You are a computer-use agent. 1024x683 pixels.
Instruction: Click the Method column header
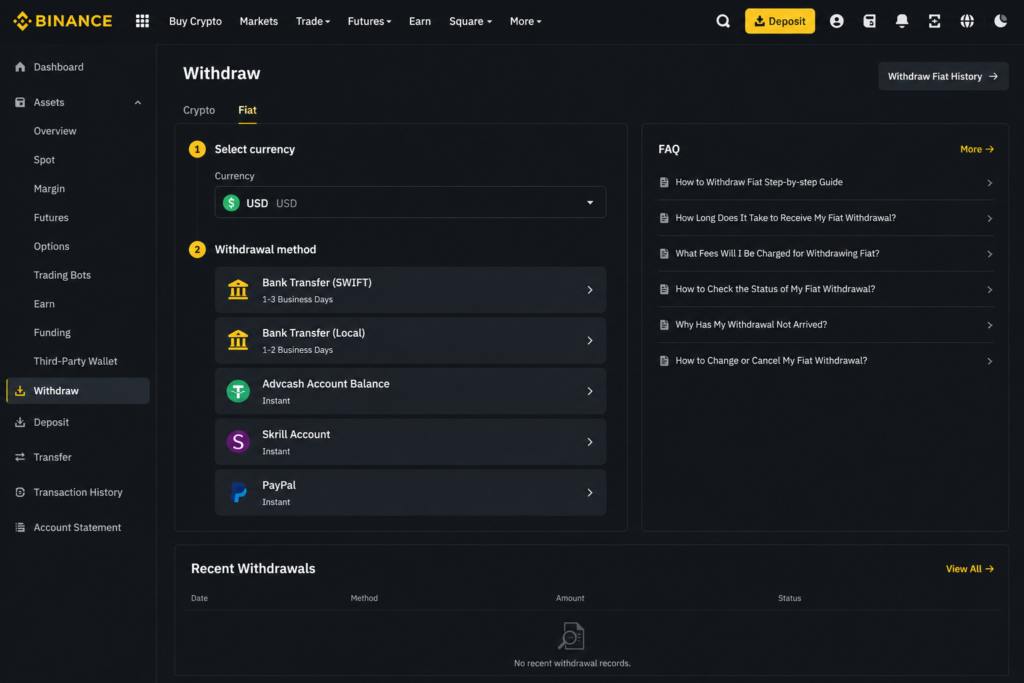pos(364,598)
